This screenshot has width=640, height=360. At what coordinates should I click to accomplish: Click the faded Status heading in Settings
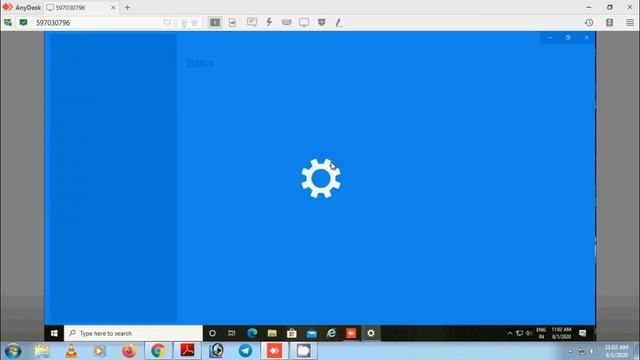coord(200,62)
